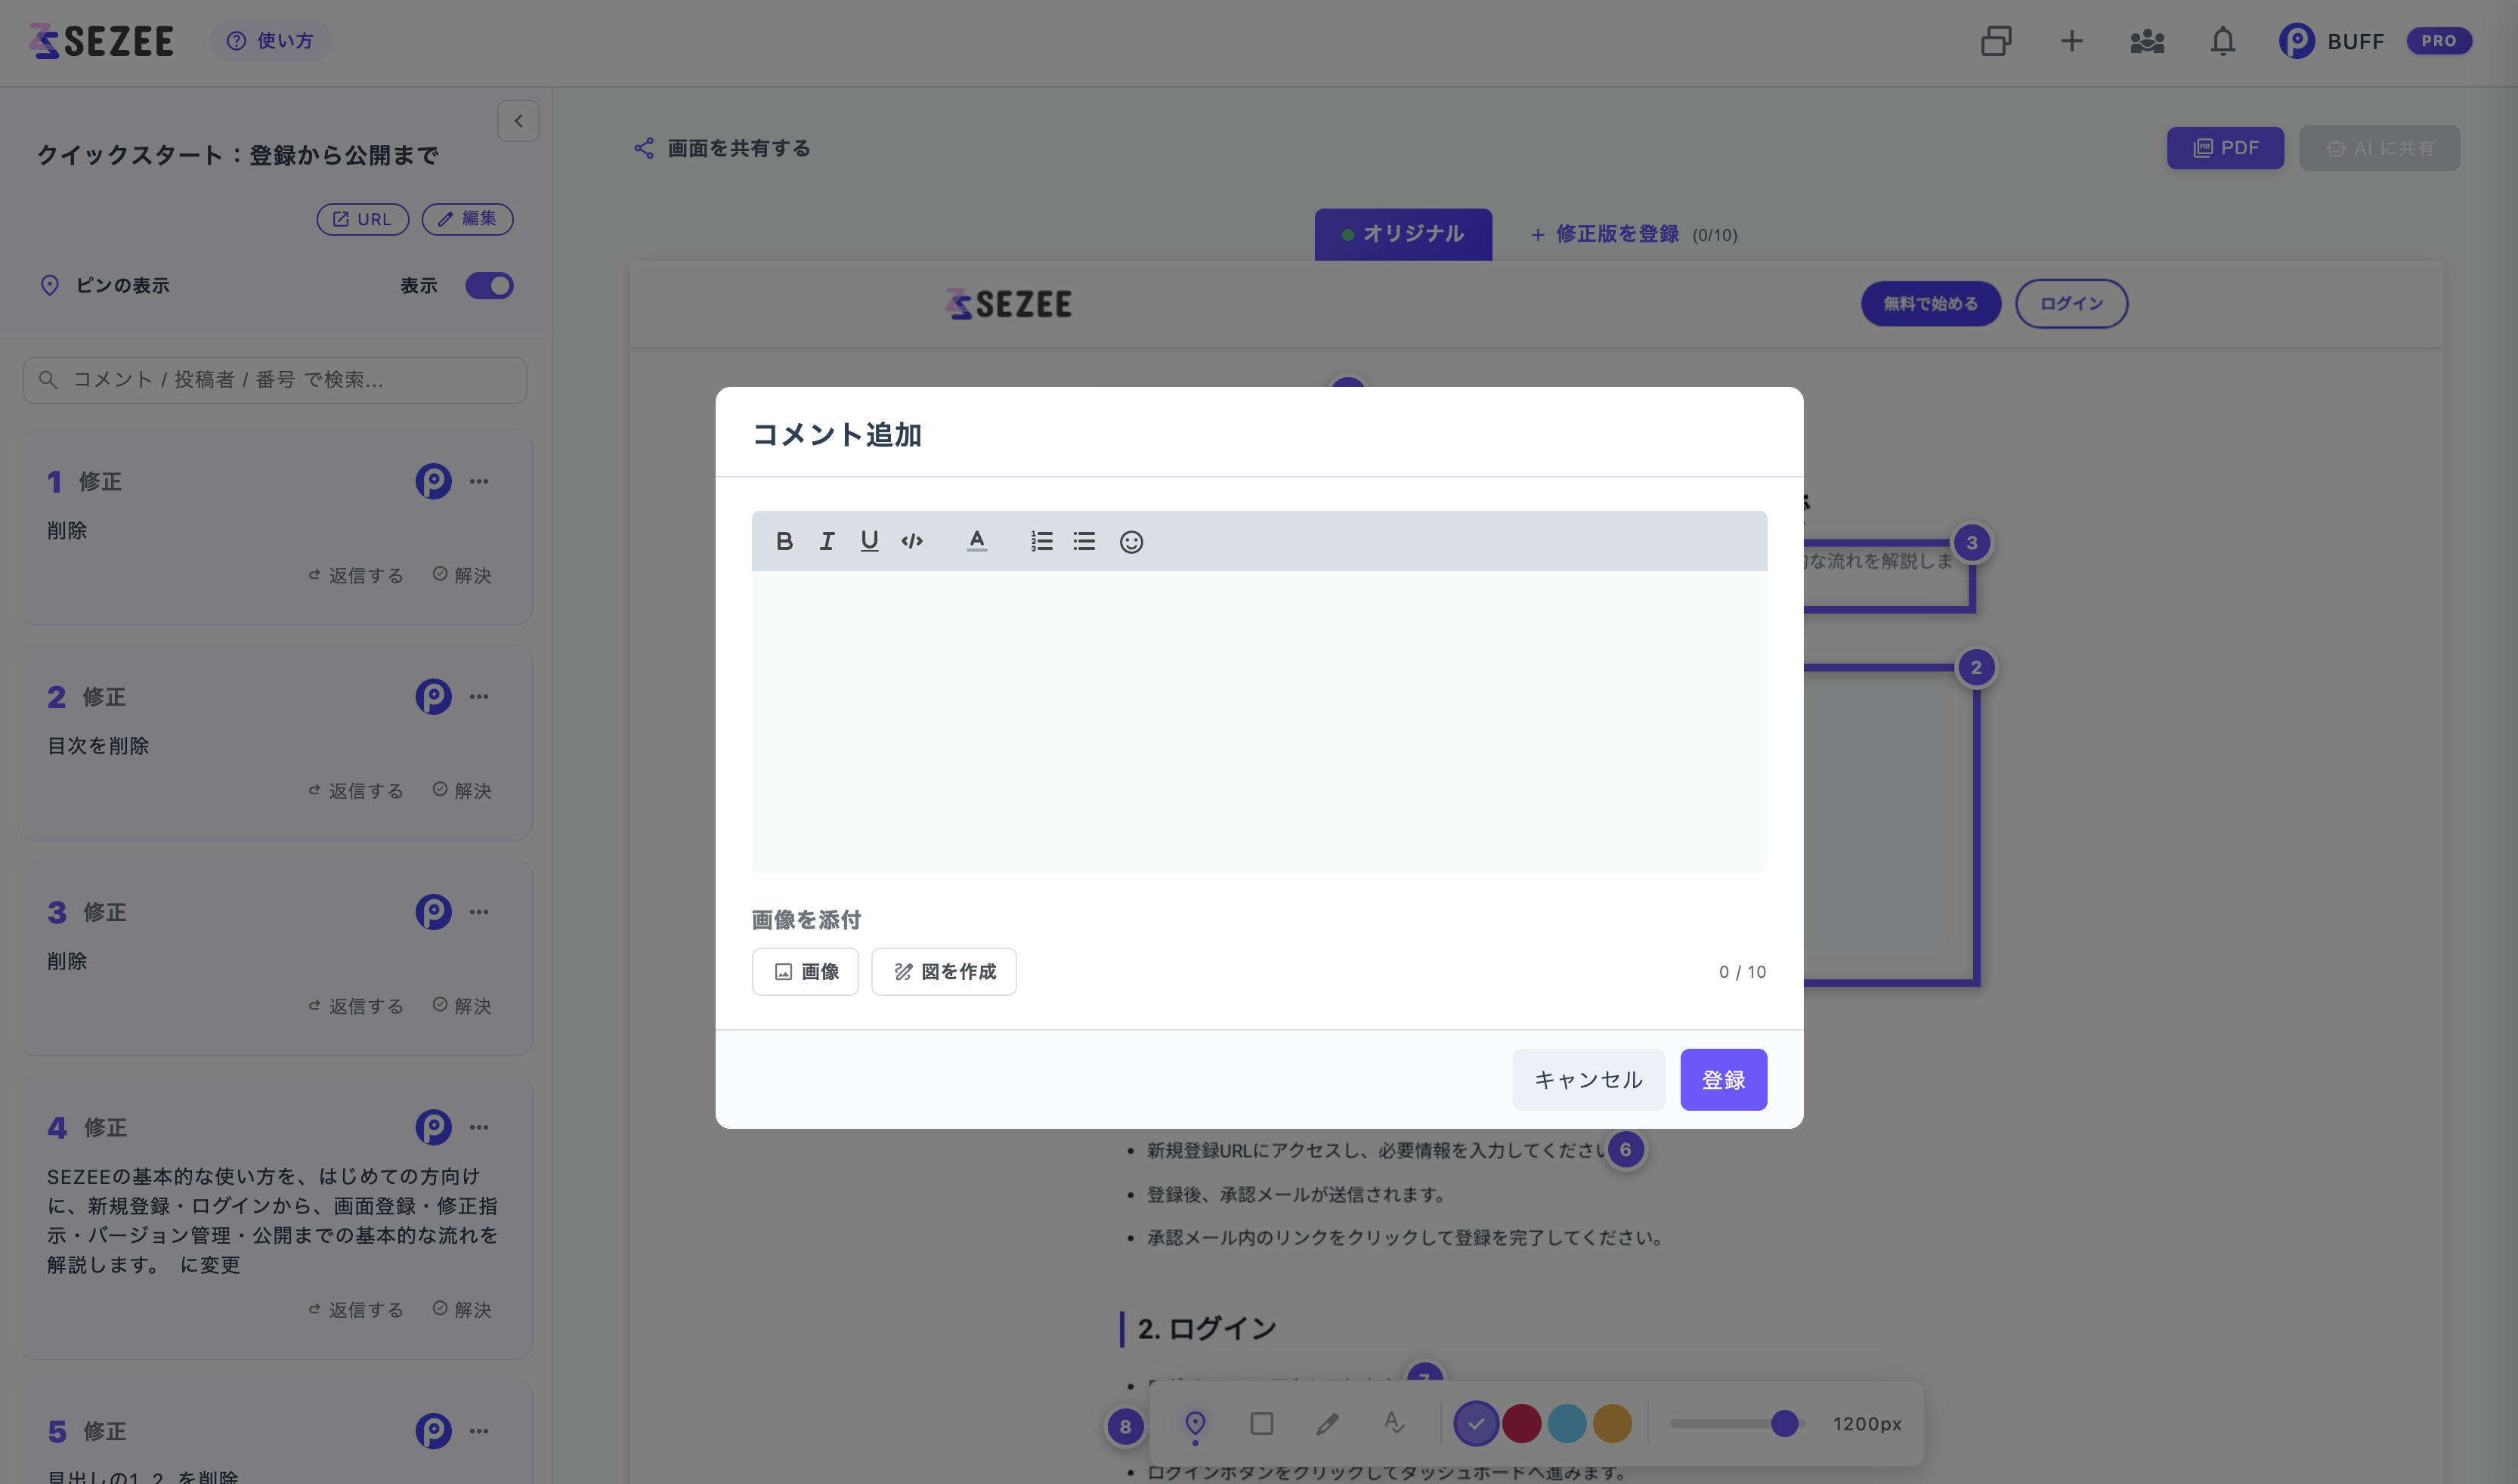Click the comment text area
This screenshot has height=1484, width=2518.
(x=1259, y=721)
